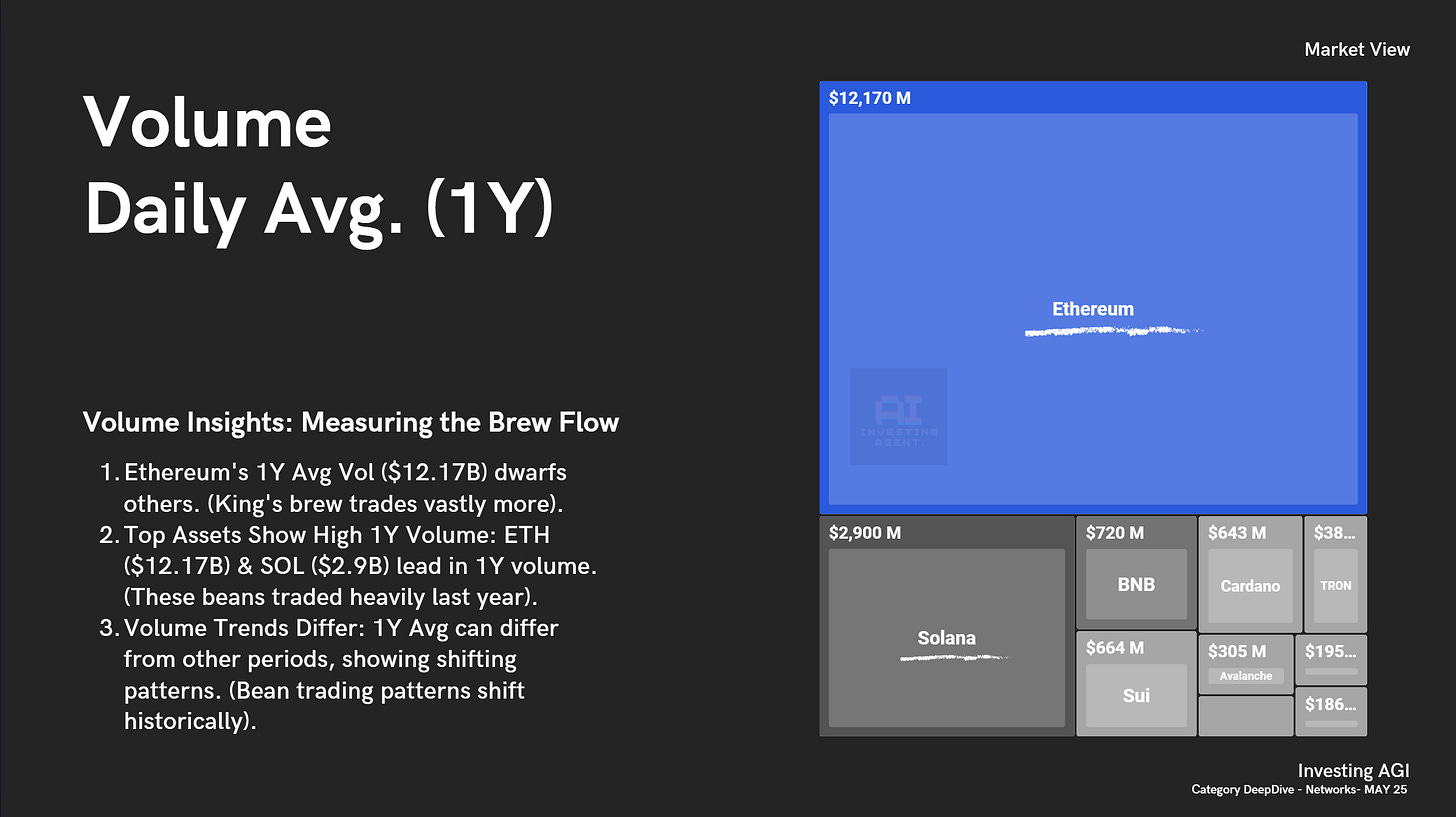
Task: Click the $720 M value label
Action: (1115, 533)
